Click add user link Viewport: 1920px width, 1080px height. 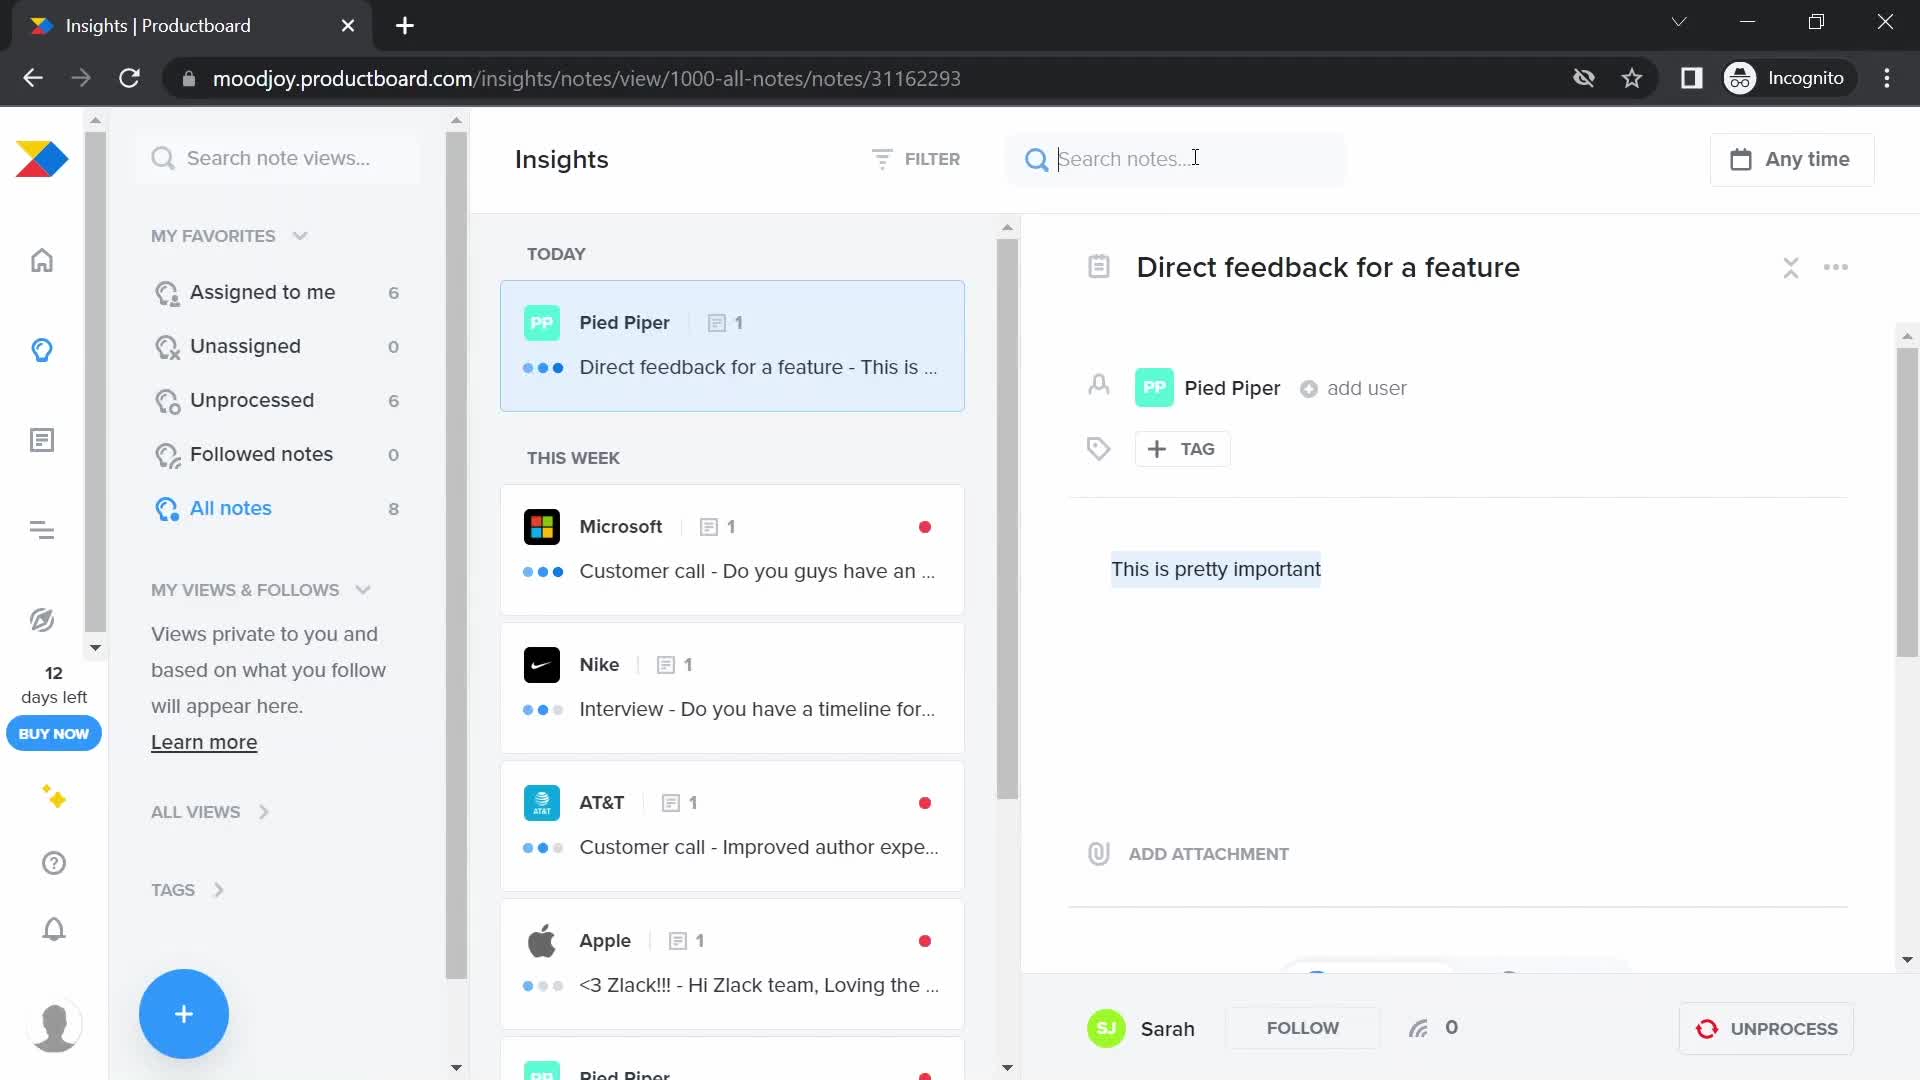click(x=1353, y=388)
